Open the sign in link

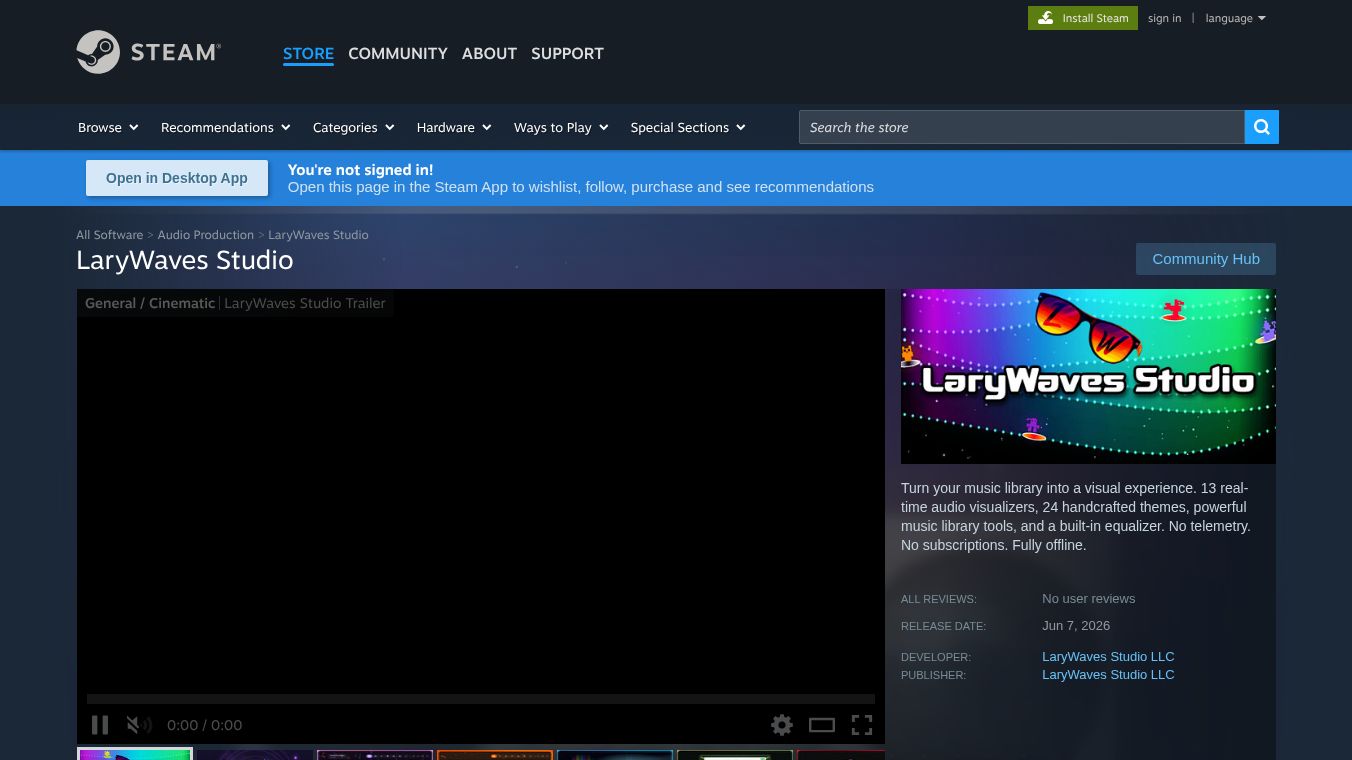click(x=1164, y=18)
